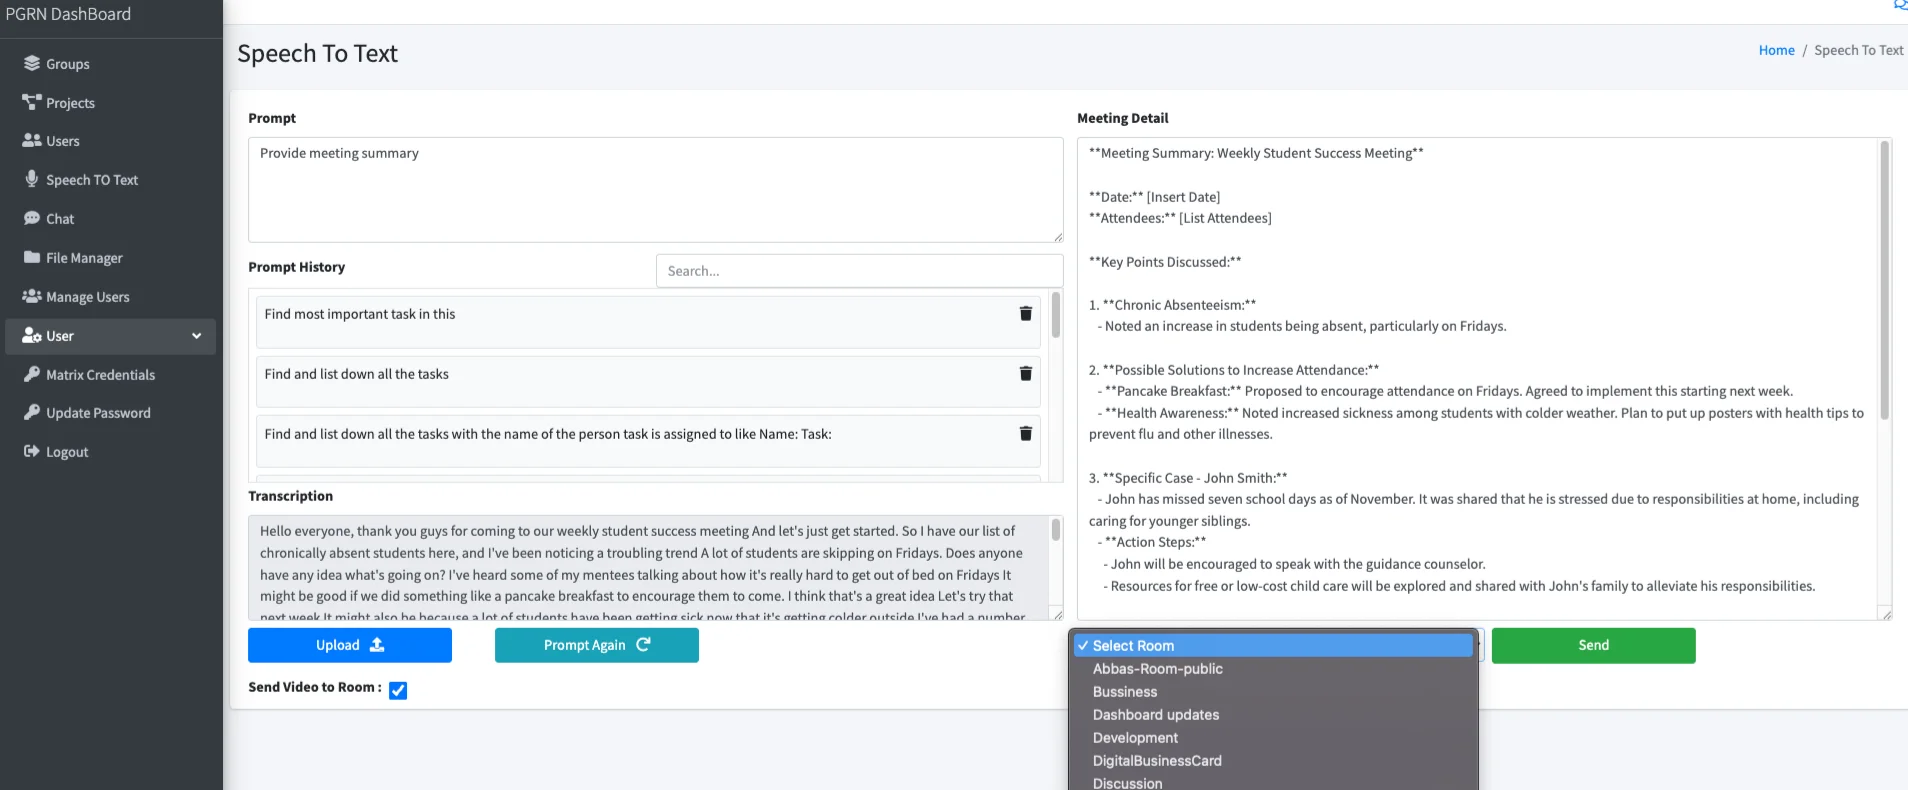Open Manage Users in the sidebar
The image size is (1908, 790).
pos(87,297)
